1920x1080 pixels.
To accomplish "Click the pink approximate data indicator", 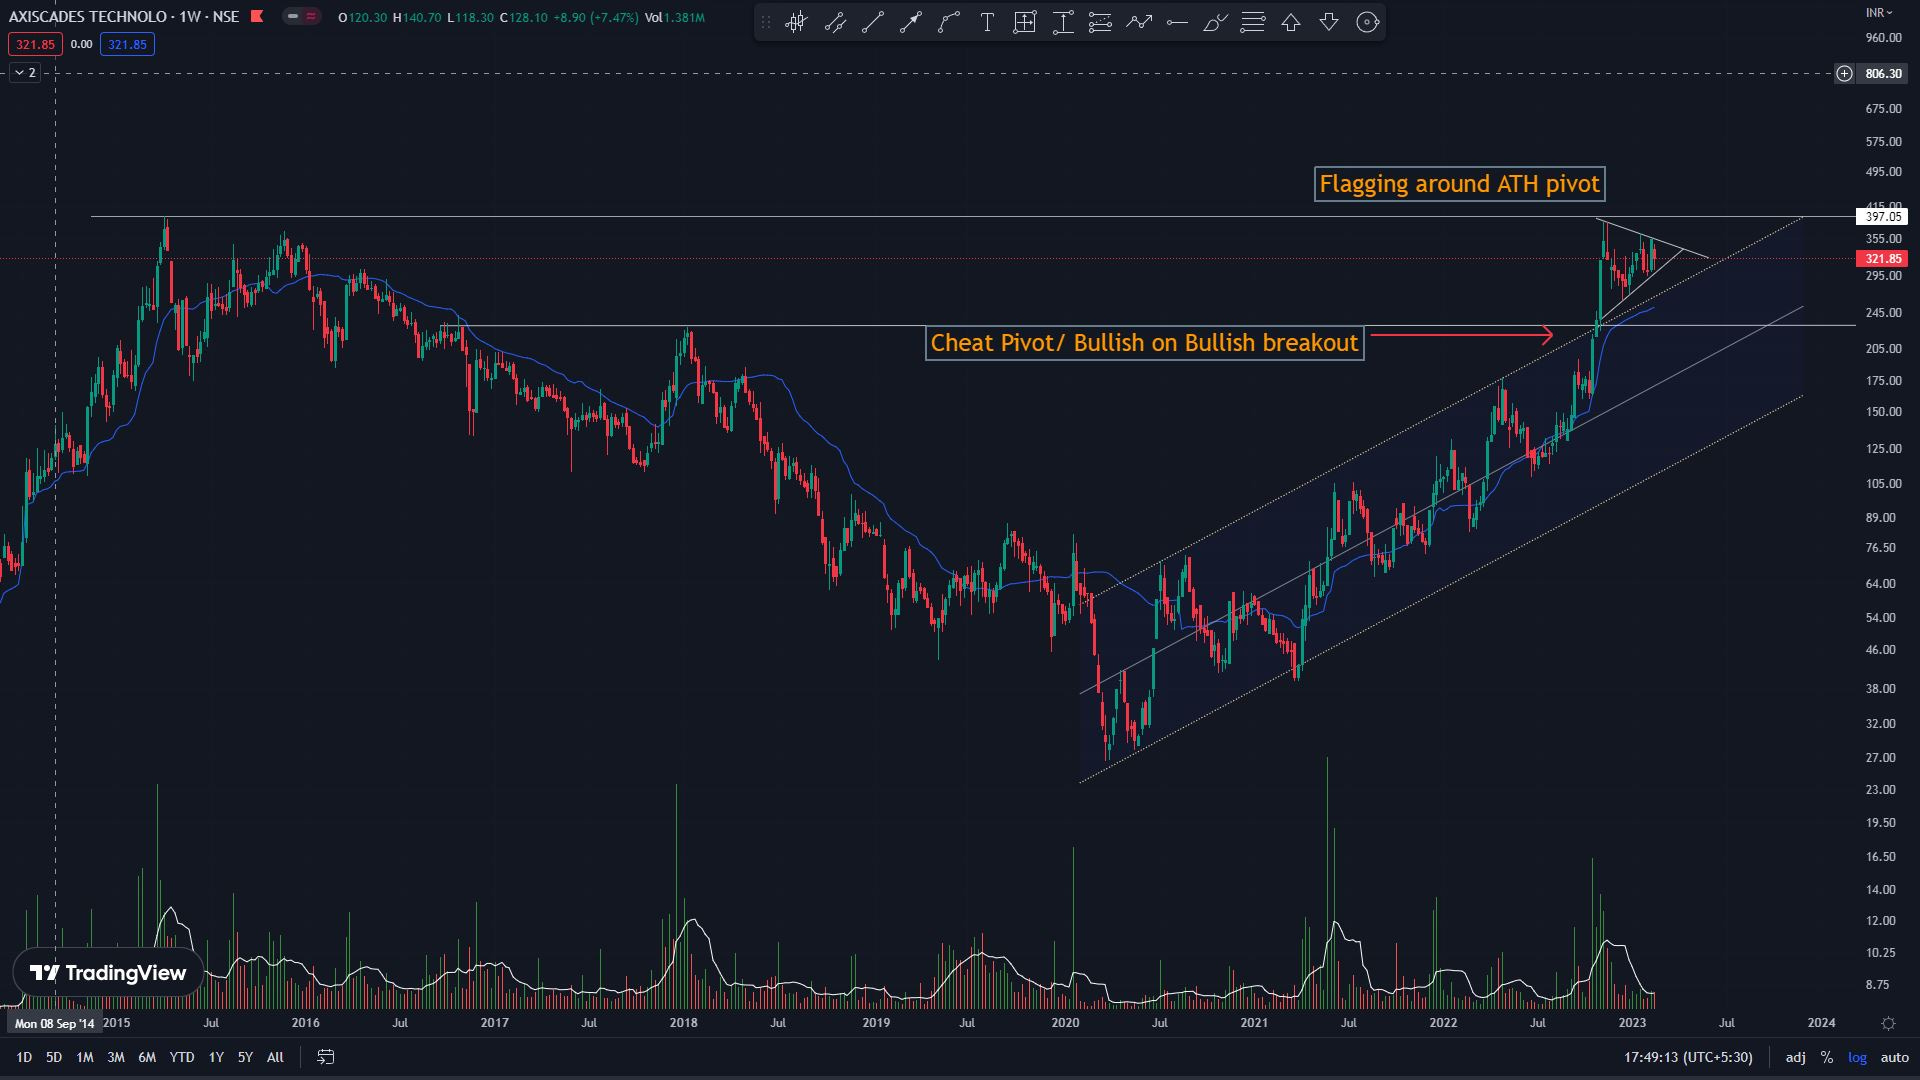I will [x=311, y=17].
